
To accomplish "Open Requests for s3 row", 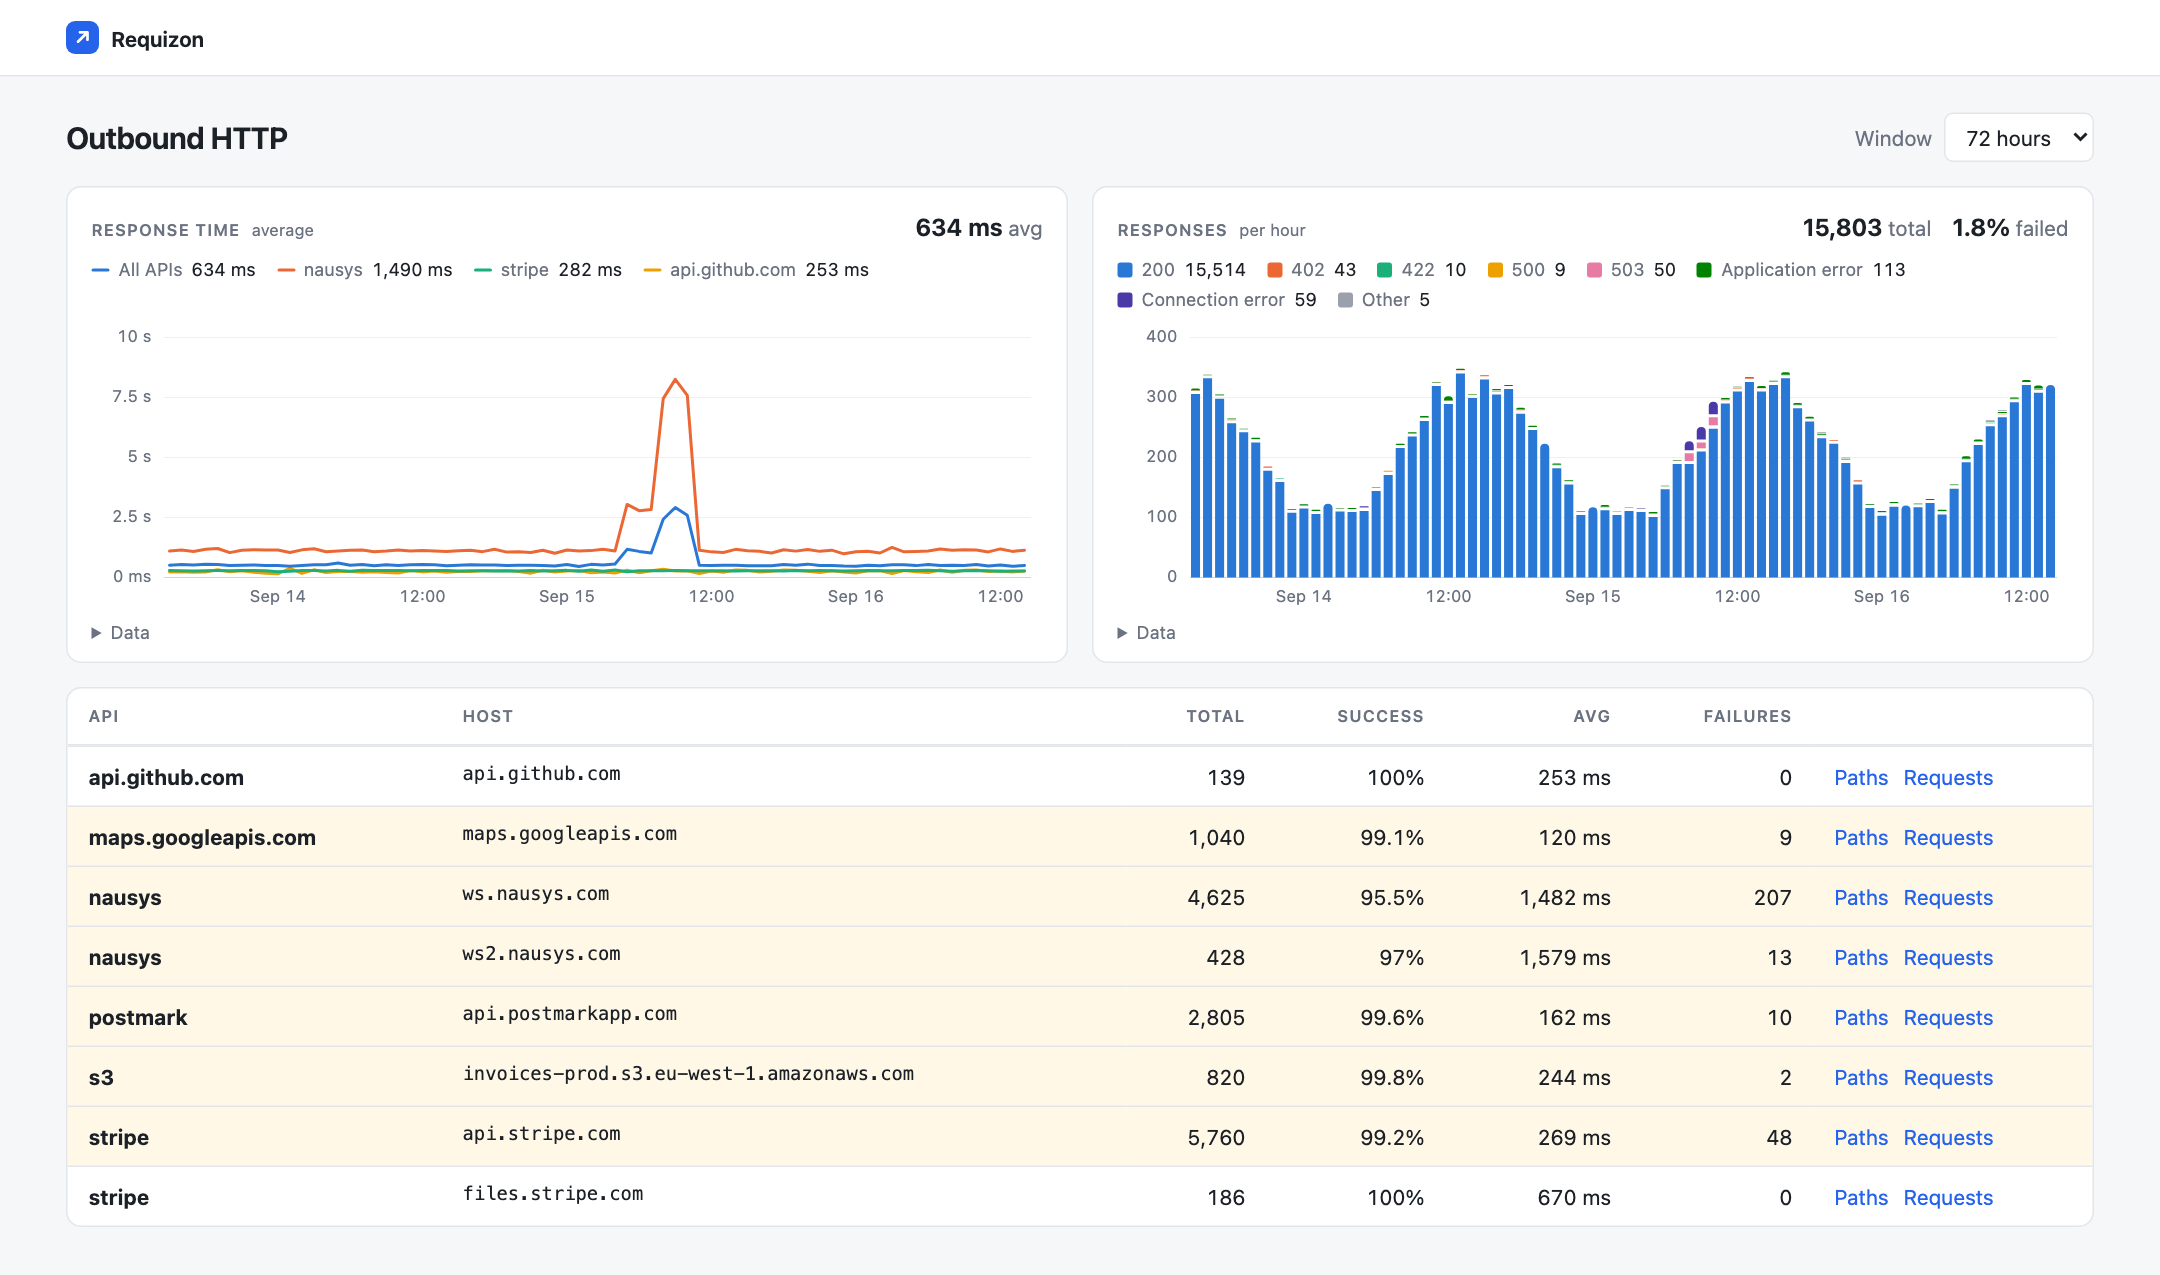I will [1948, 1078].
